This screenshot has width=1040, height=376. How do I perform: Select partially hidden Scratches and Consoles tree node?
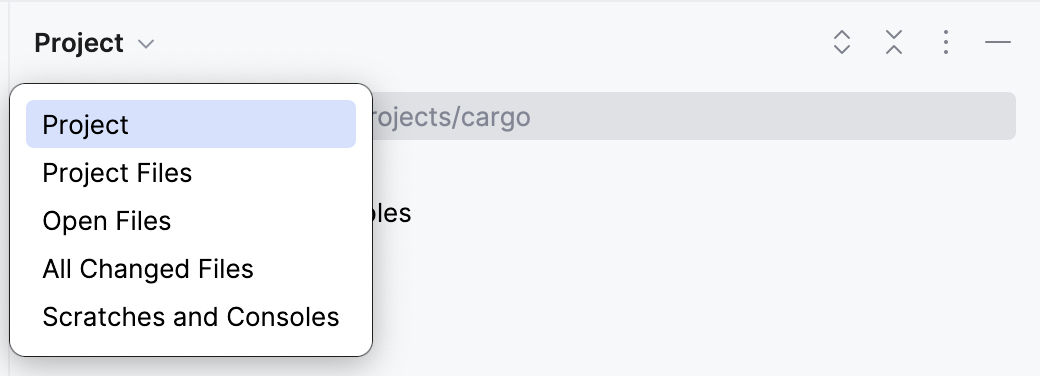tap(392, 213)
